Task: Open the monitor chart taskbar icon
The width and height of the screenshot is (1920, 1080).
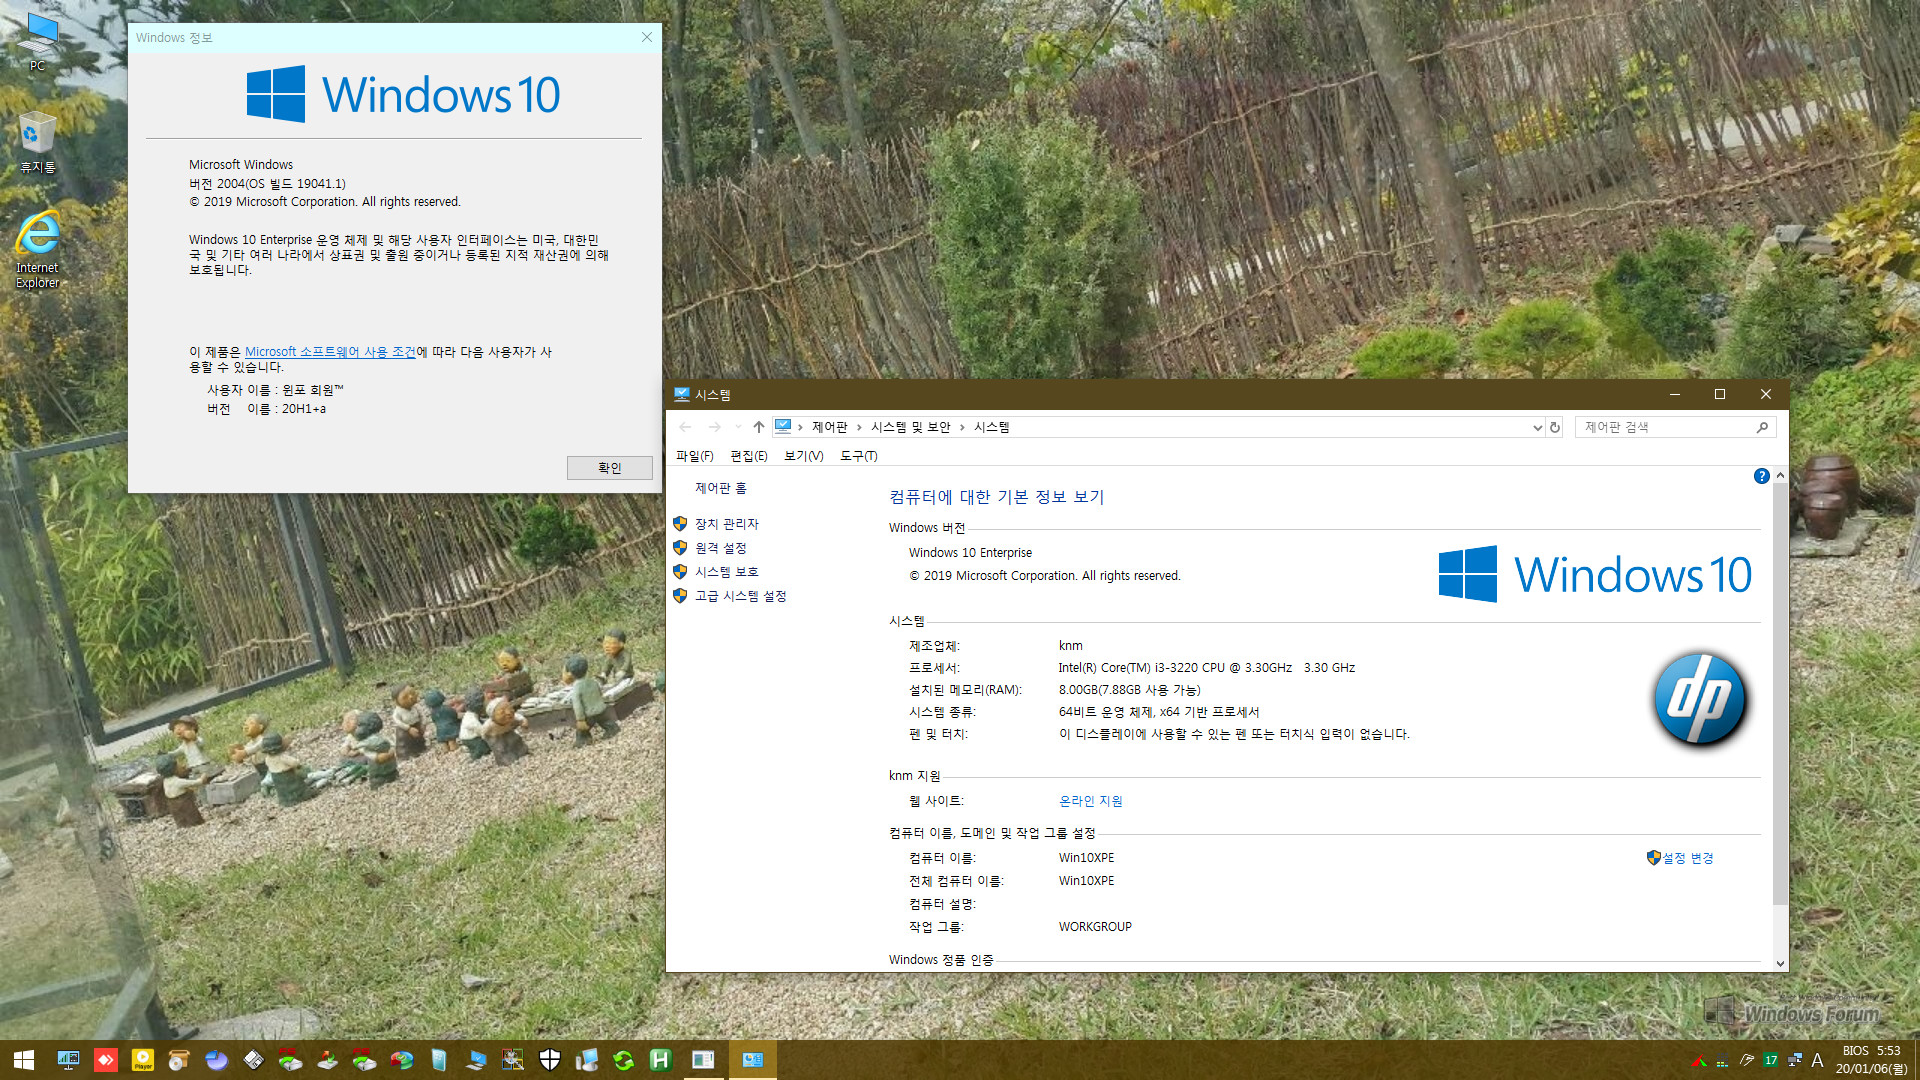Action: [x=69, y=1060]
